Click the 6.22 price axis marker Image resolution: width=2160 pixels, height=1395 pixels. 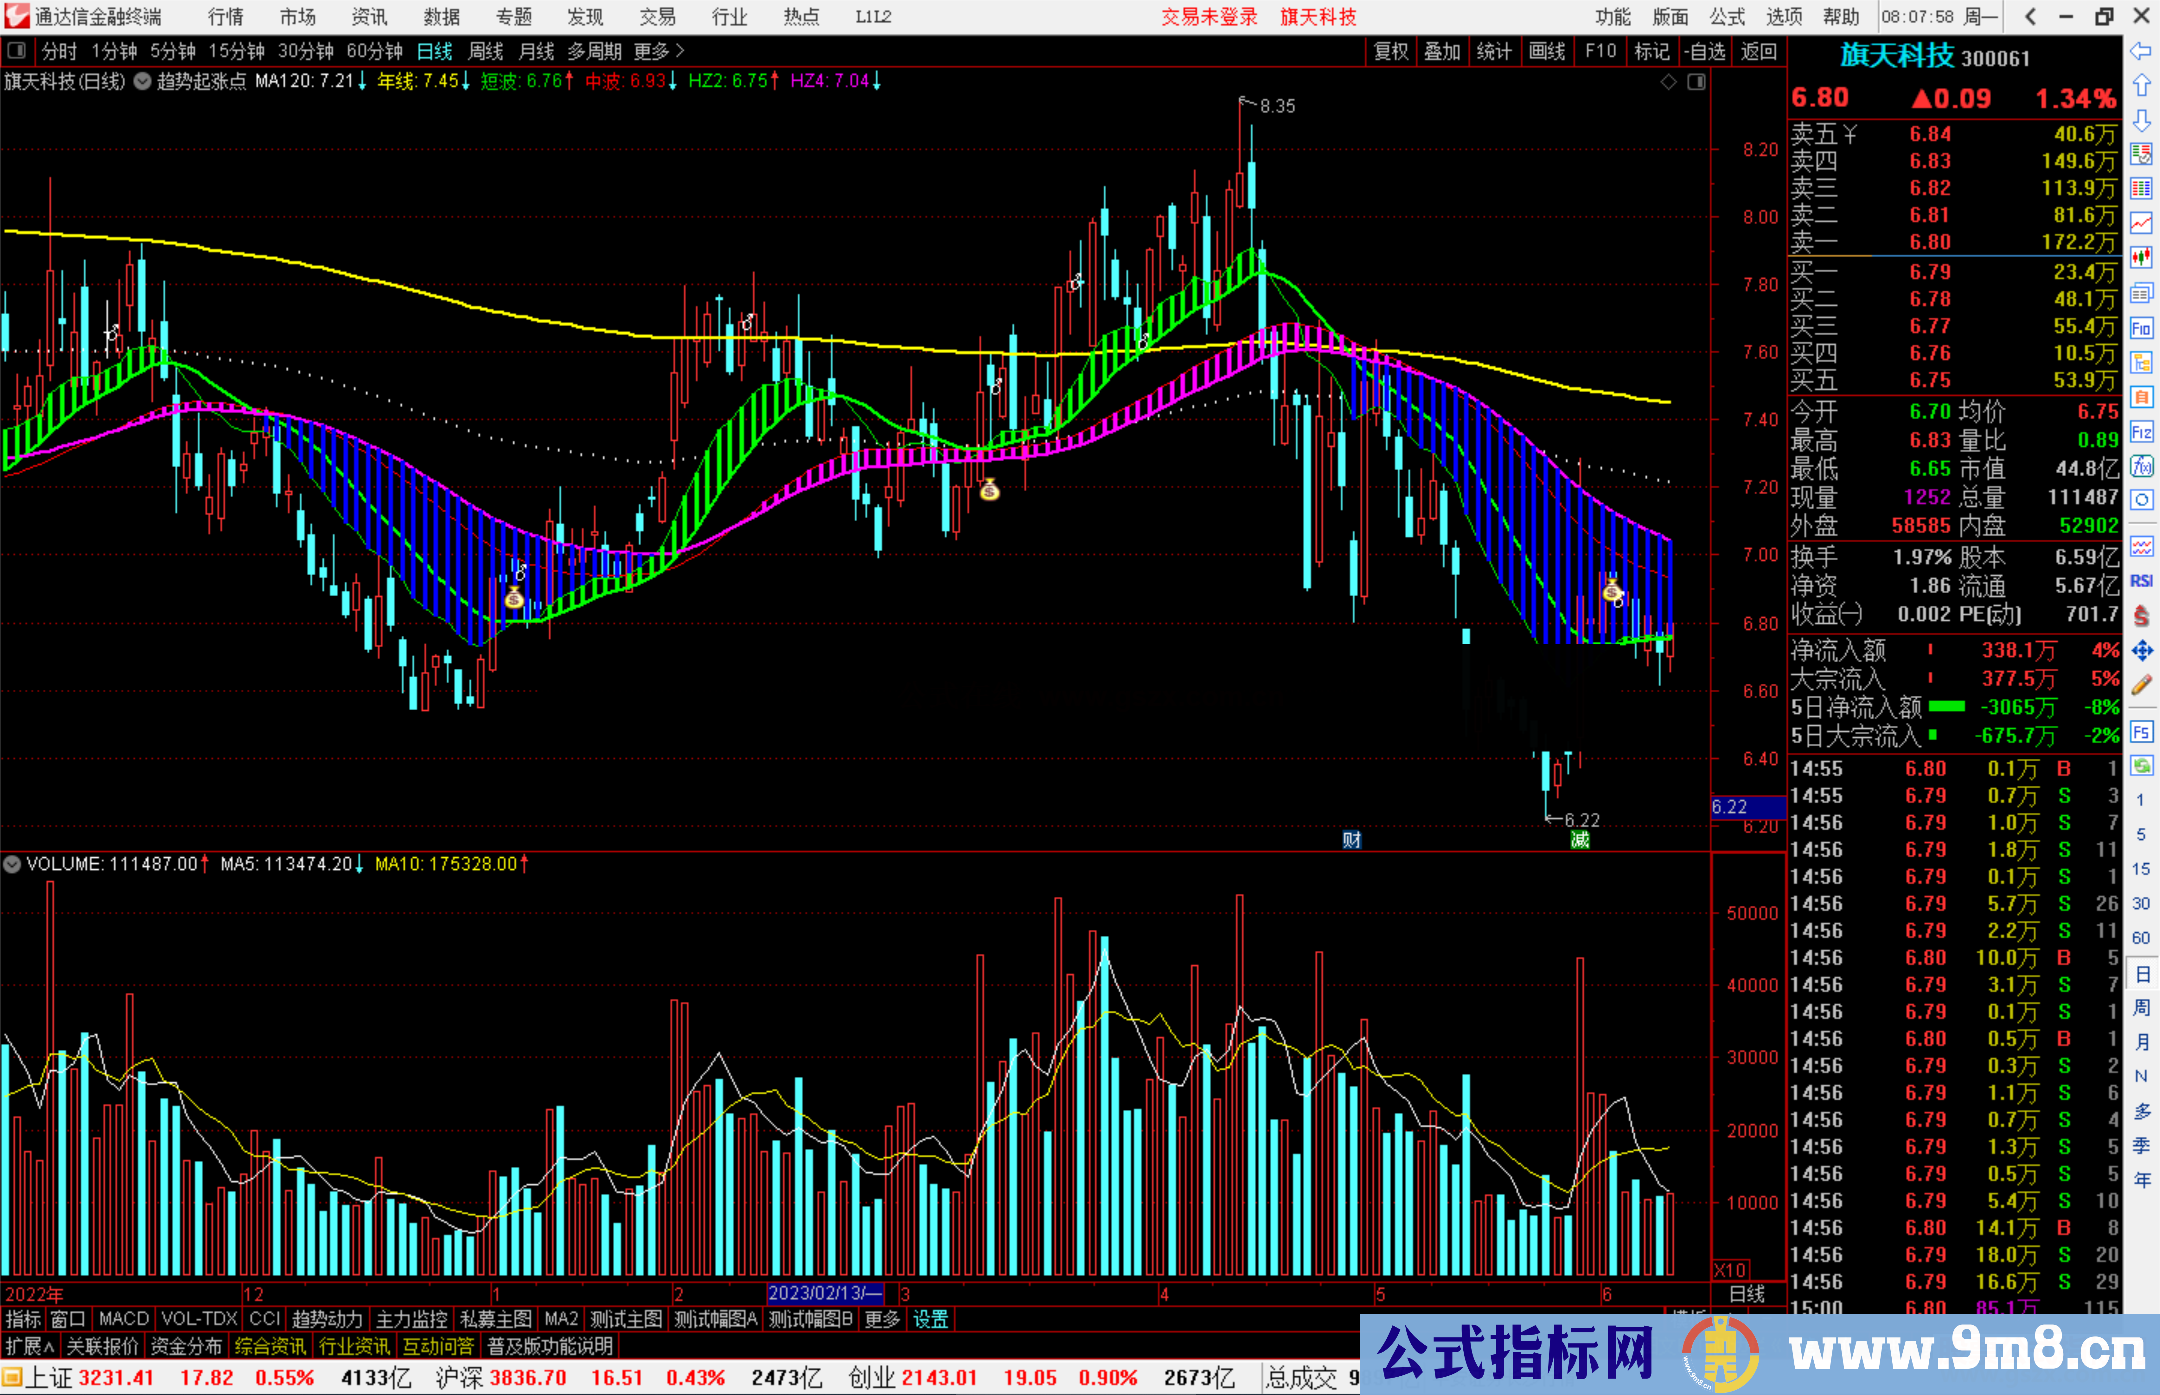click(1746, 807)
